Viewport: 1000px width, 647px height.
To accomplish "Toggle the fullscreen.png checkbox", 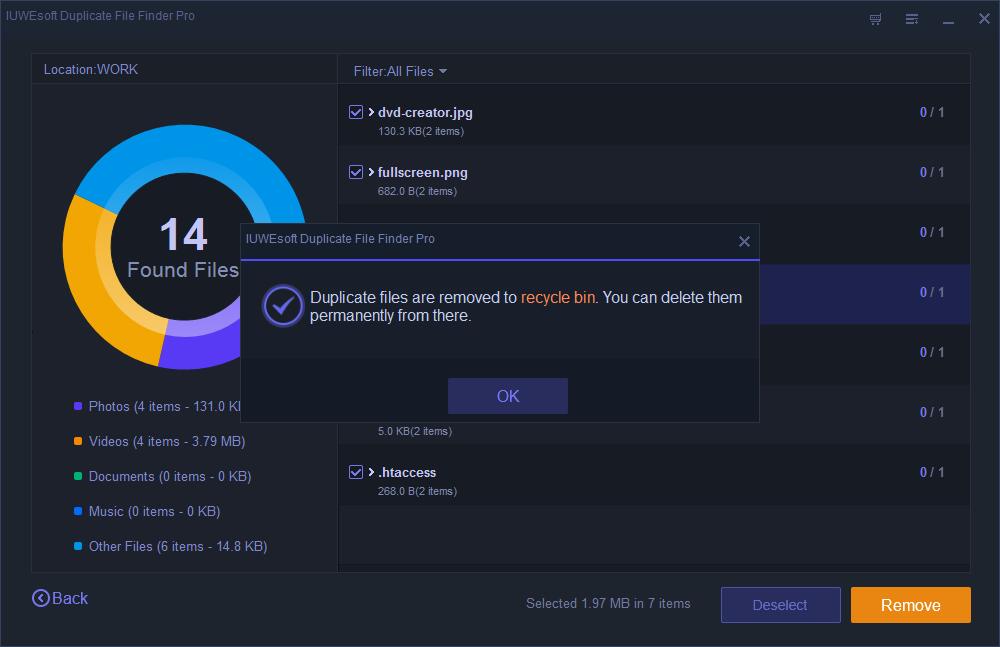I will (356, 172).
